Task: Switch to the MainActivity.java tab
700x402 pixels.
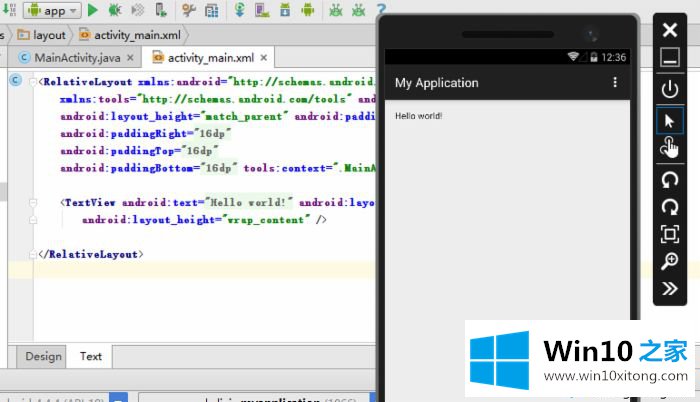Action: coord(77,58)
